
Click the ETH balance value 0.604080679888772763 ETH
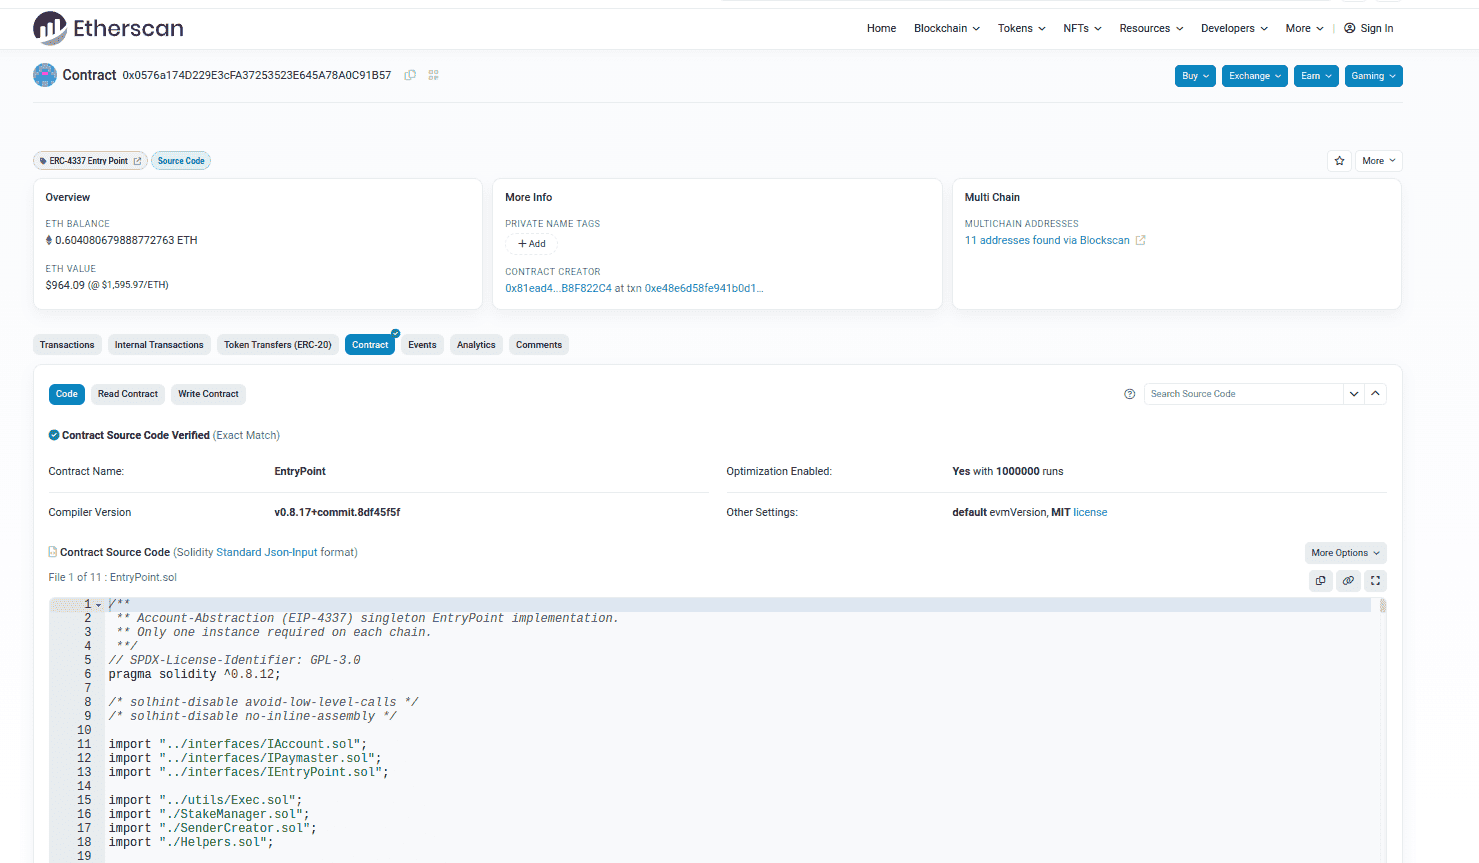tap(126, 240)
